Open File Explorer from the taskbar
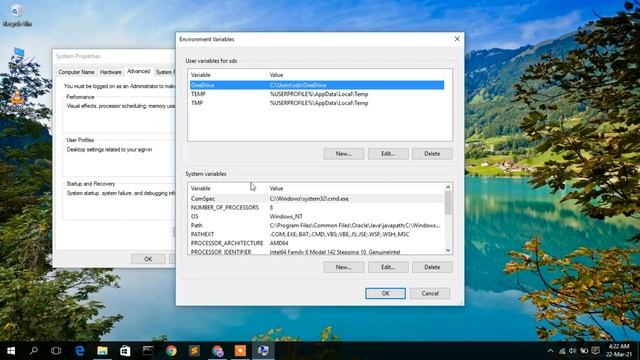Image resolution: width=640 pixels, height=360 pixels. coord(102,351)
